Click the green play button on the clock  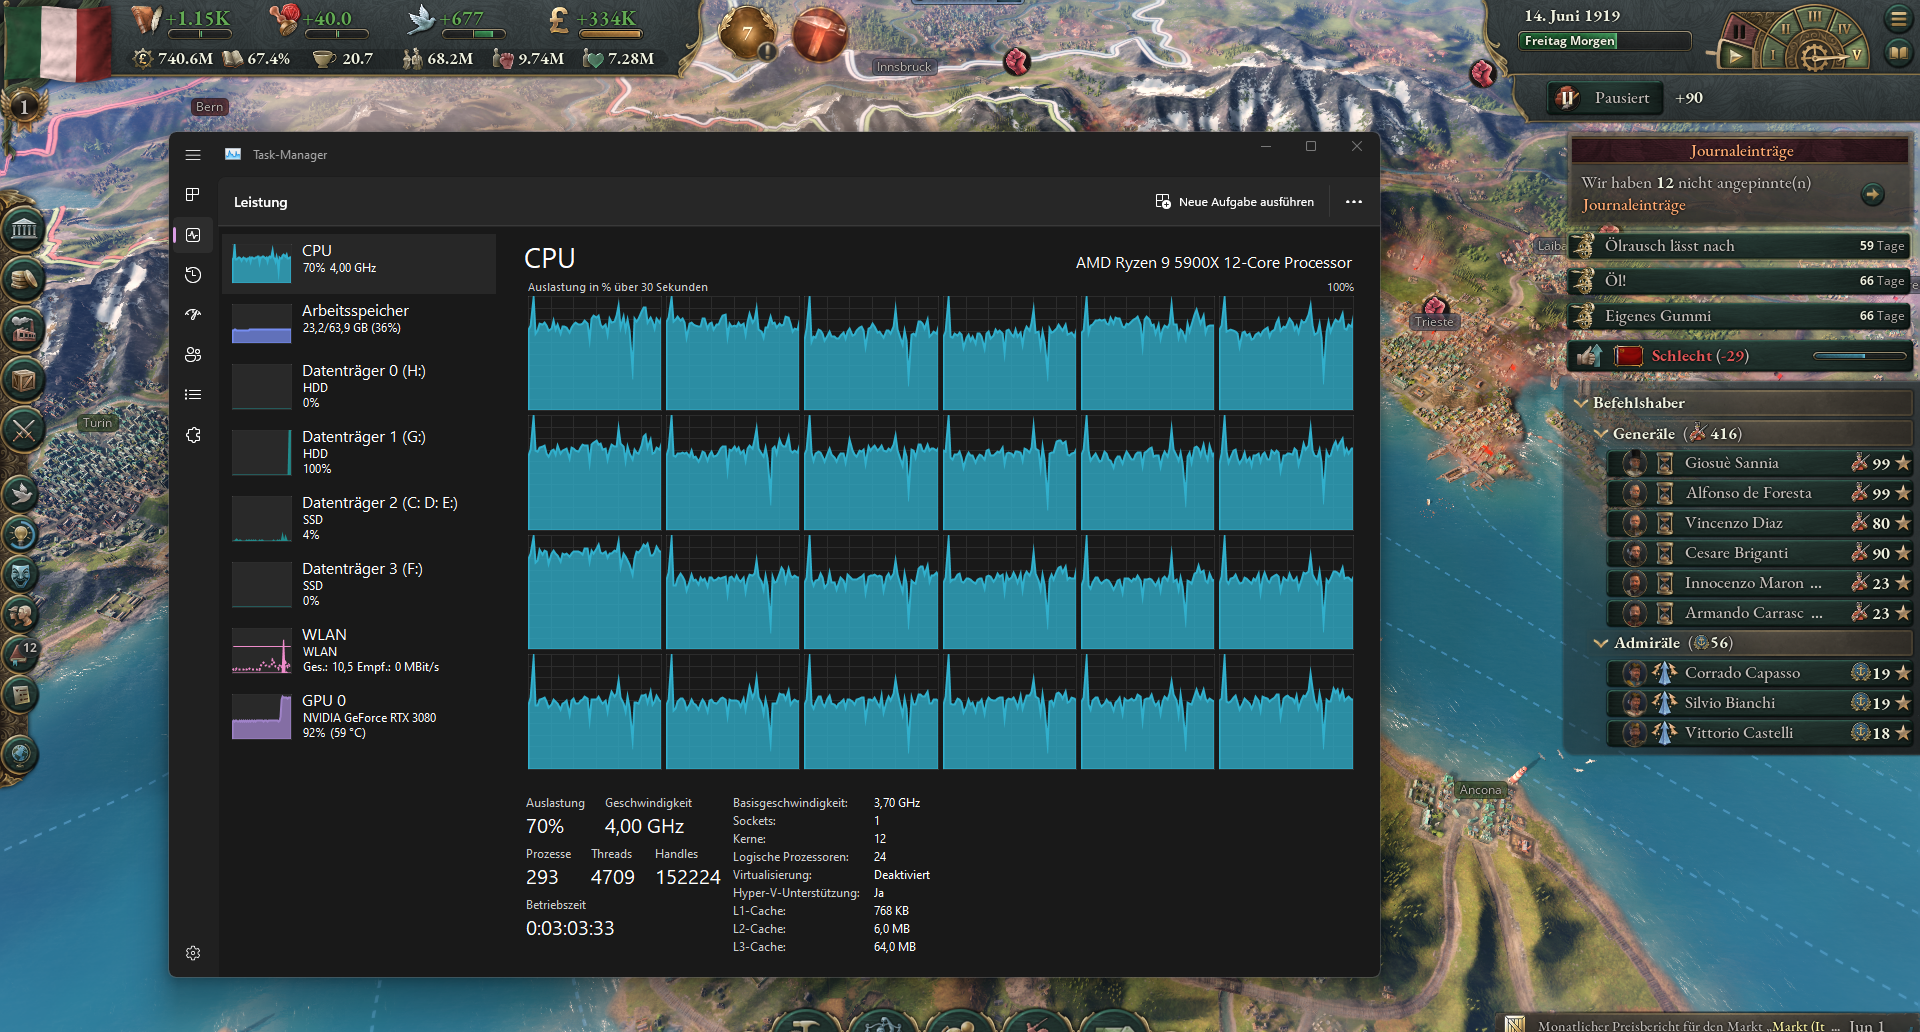(1737, 56)
